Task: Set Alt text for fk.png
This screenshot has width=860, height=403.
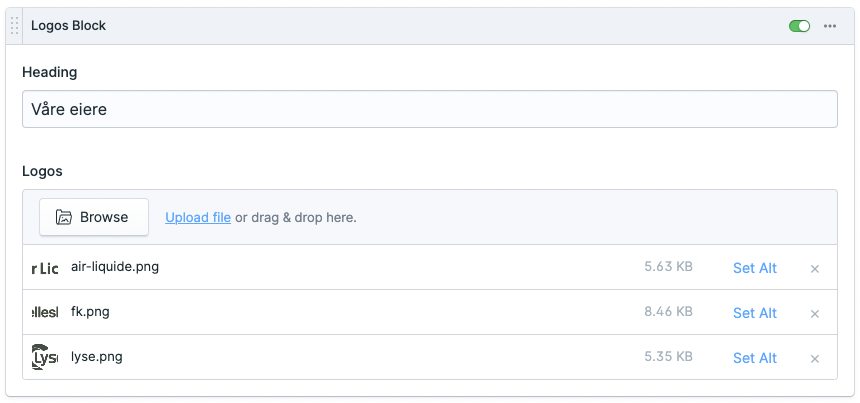Action: point(754,313)
